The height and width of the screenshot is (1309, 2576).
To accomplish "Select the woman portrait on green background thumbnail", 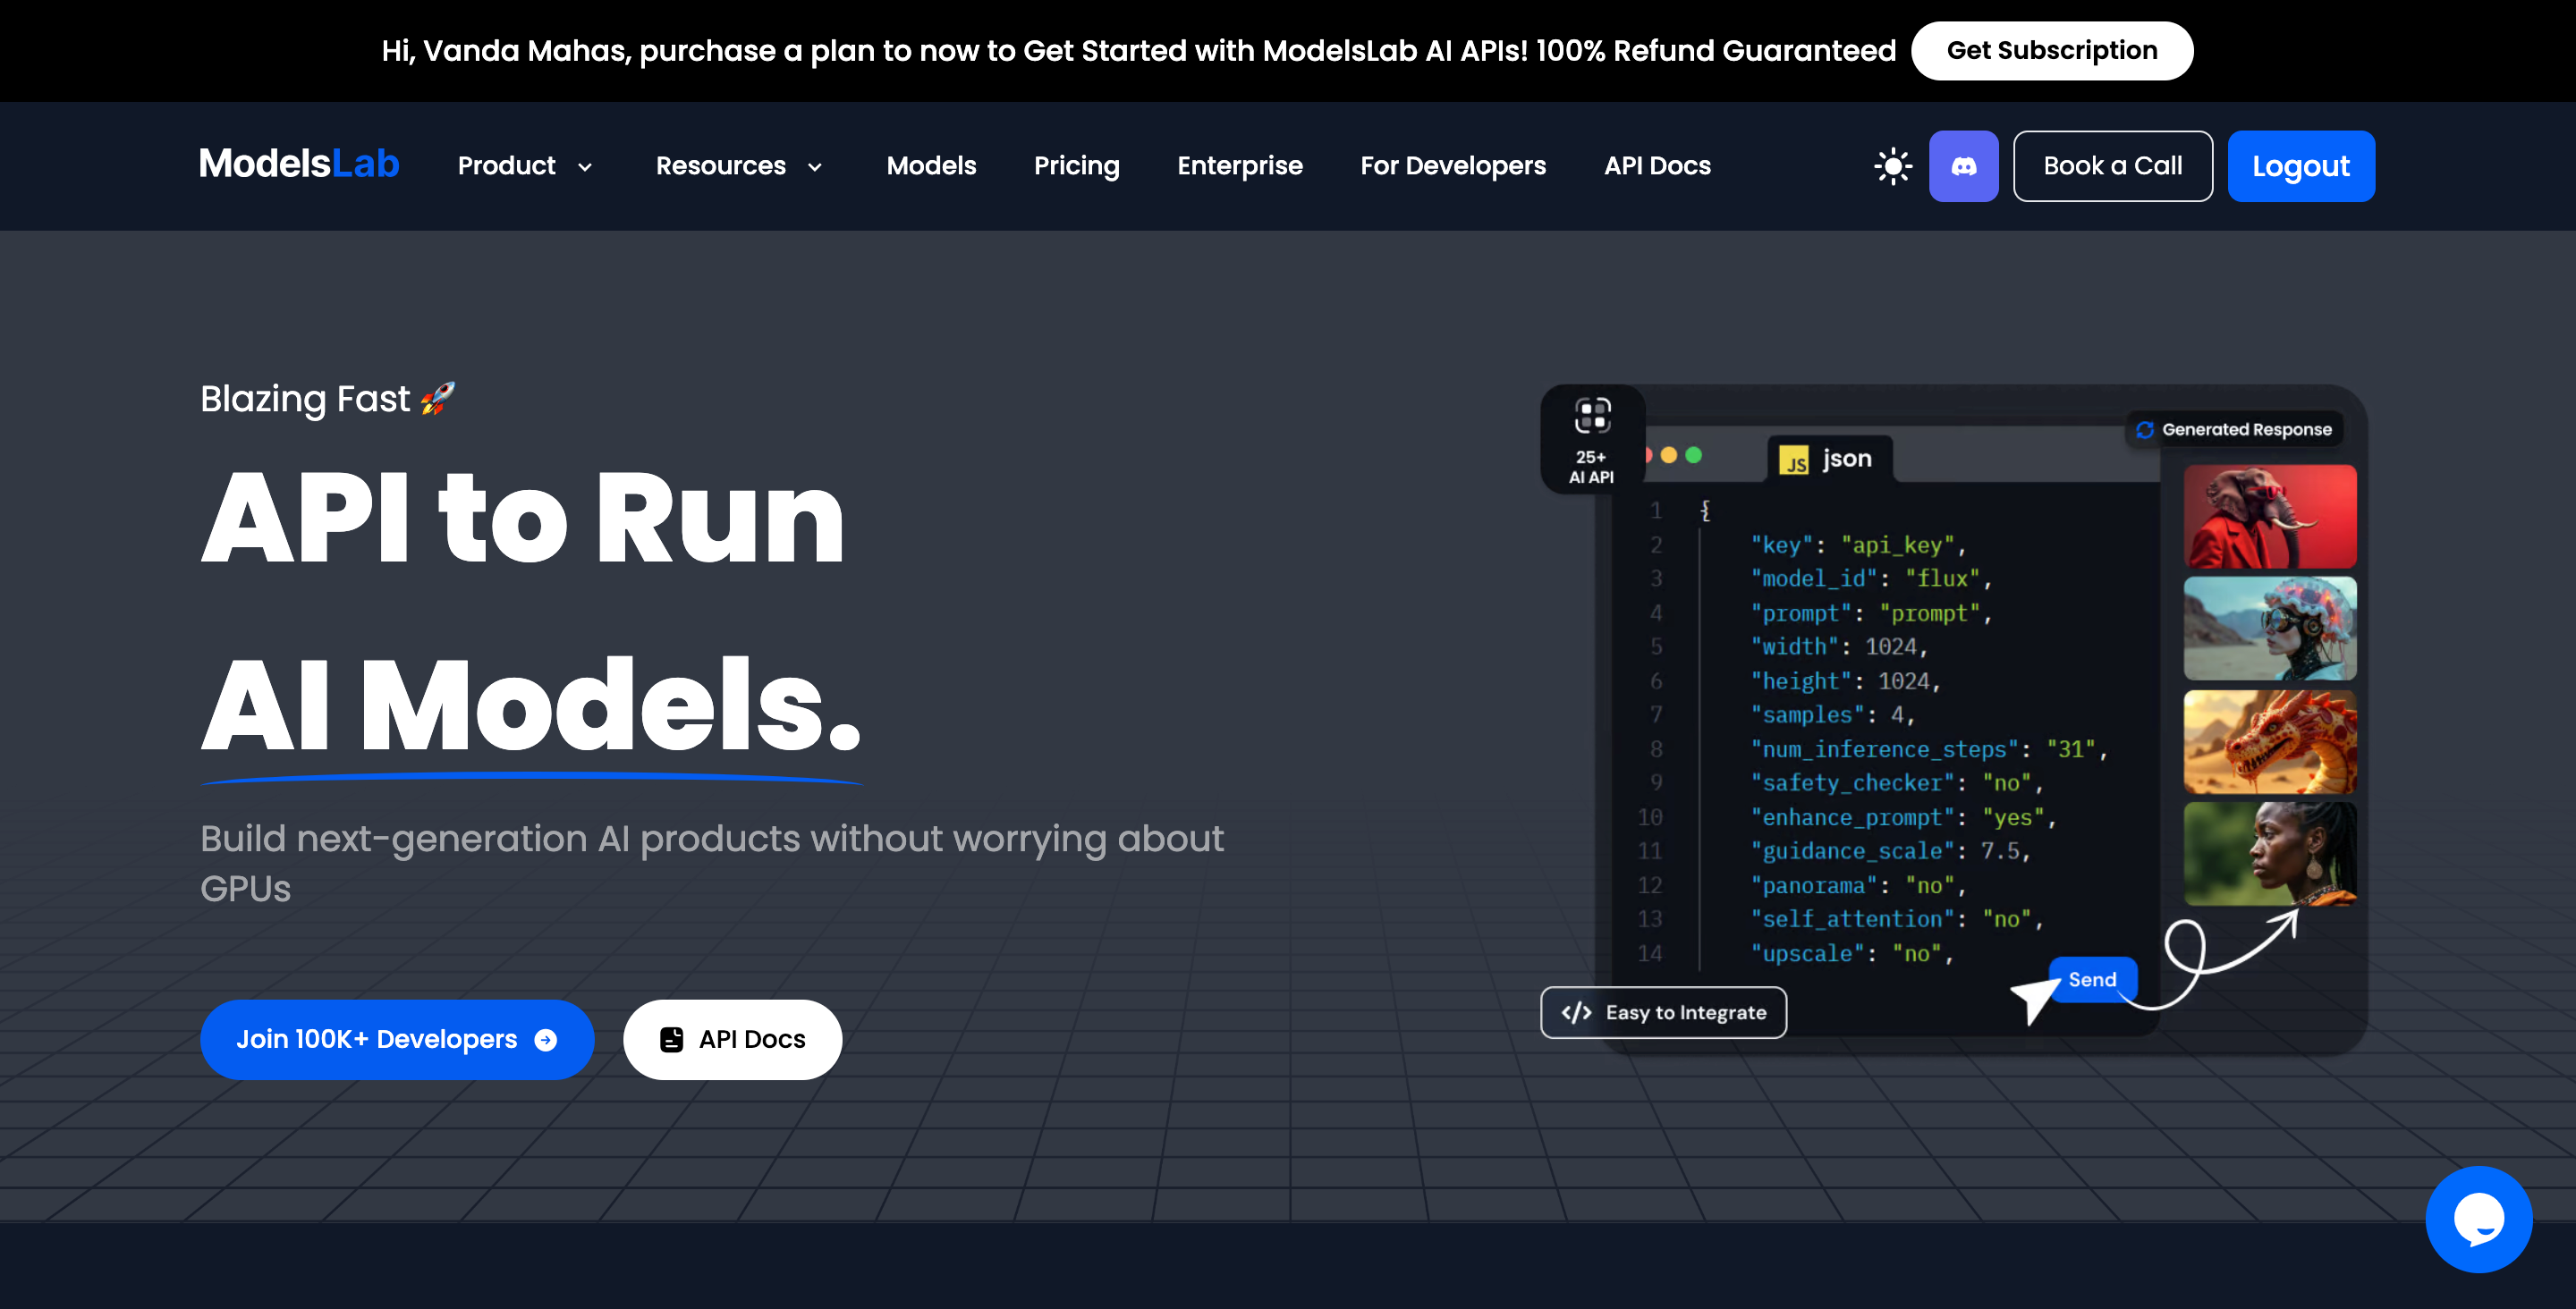I will point(2269,854).
